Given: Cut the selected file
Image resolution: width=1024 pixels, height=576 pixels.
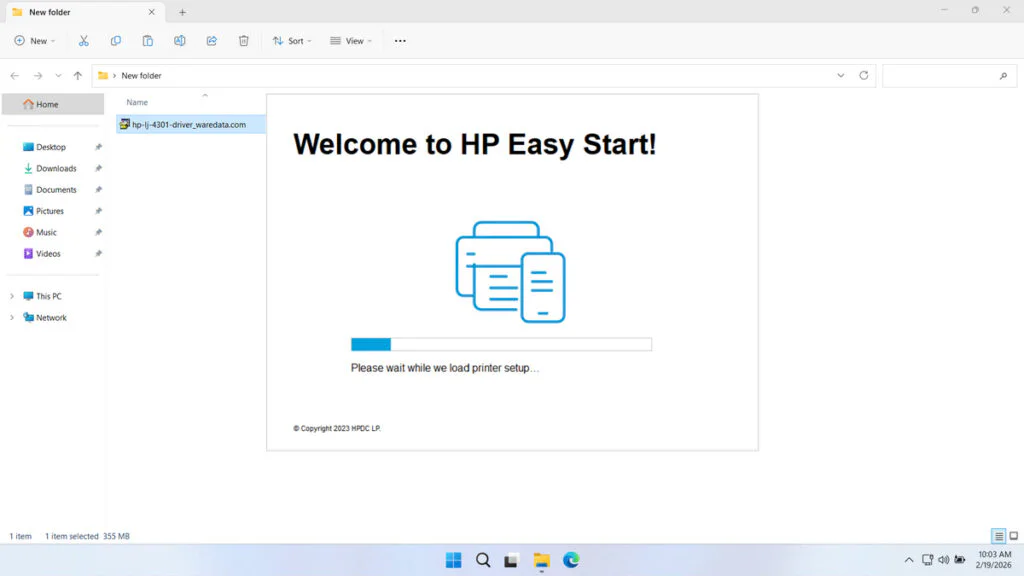Looking at the screenshot, I should 84,40.
